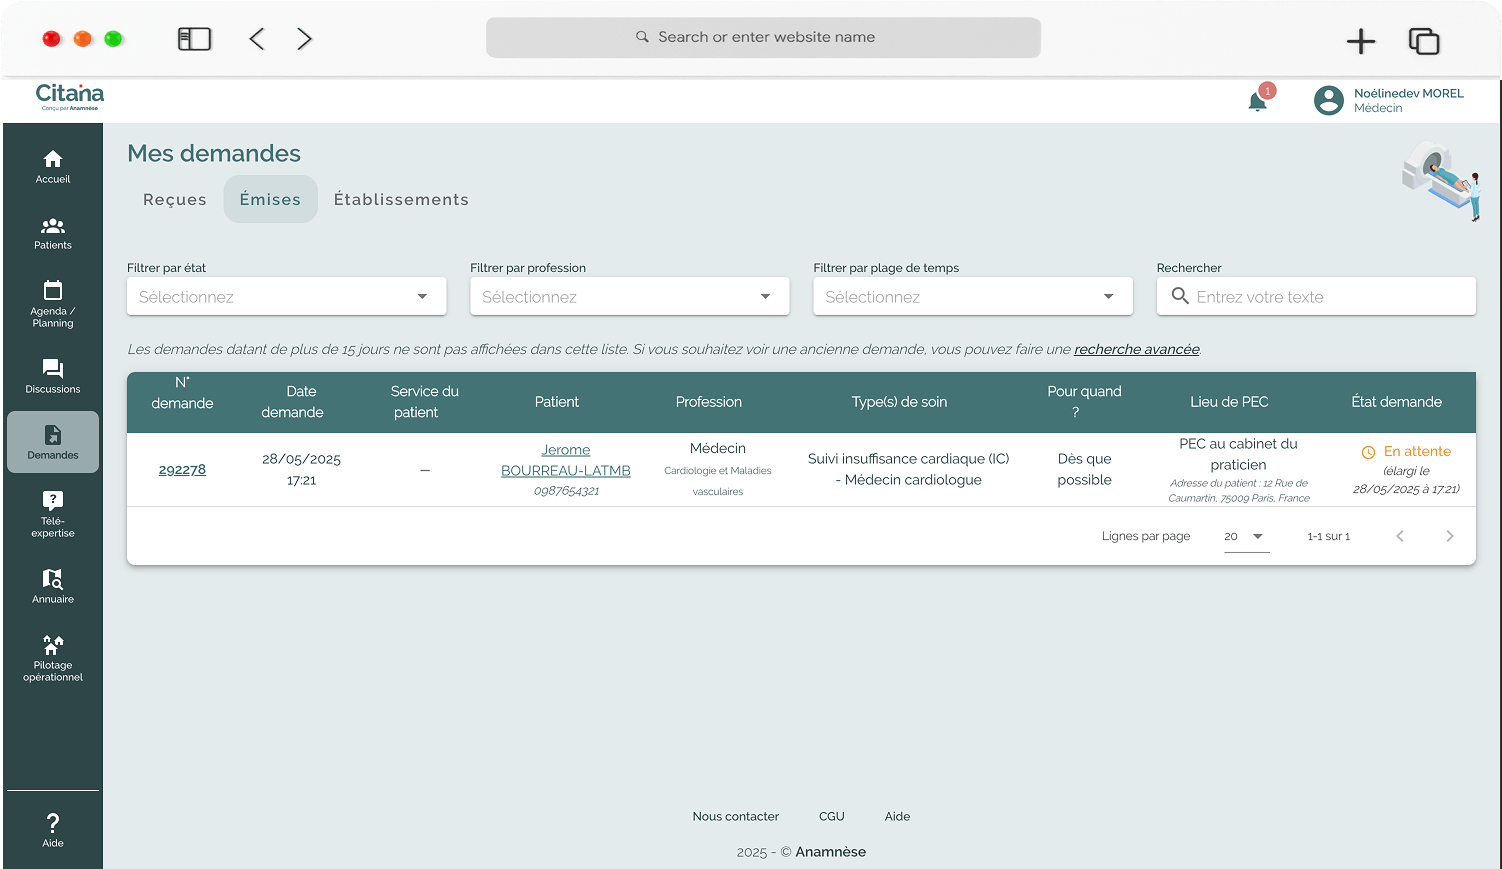
Task: Click Noélinedev MOREL user name
Action: tap(1408, 93)
